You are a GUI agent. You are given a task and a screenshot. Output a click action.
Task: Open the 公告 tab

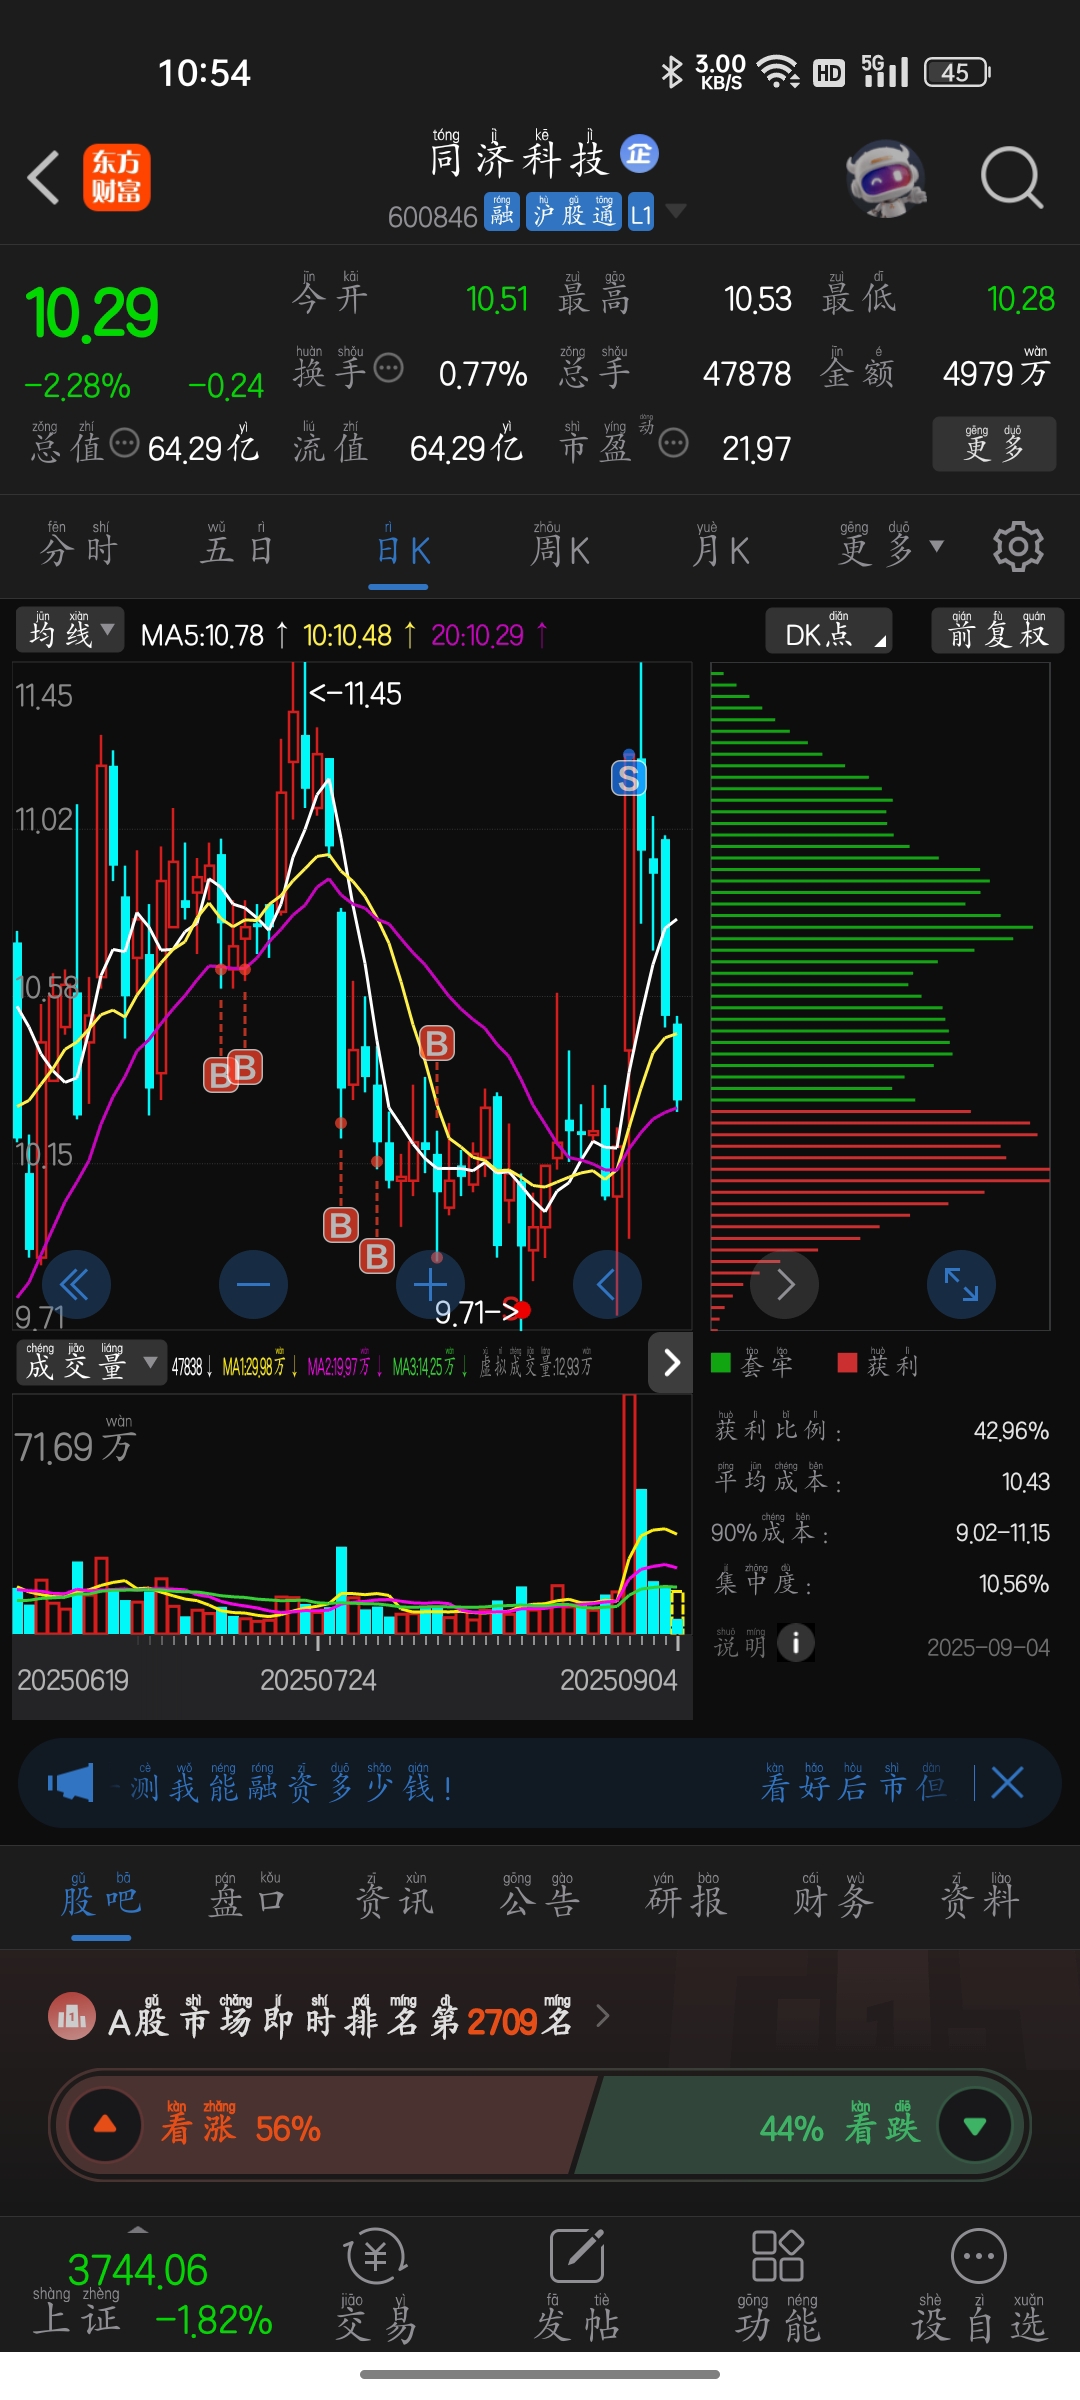point(540,1896)
